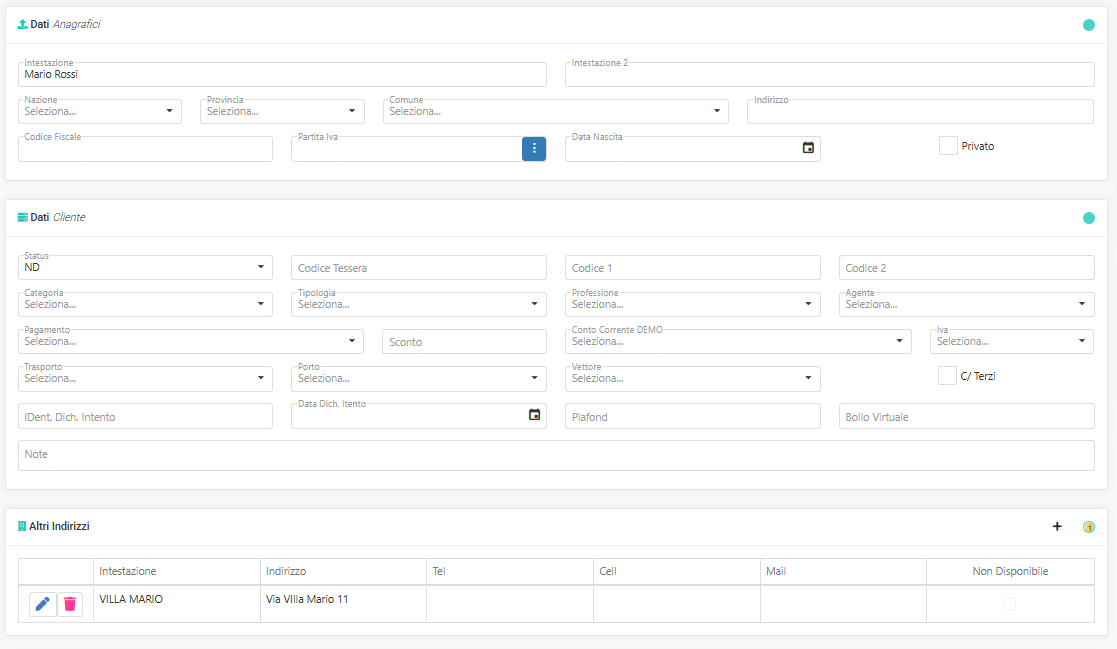Add new address with plus icon
This screenshot has width=1117, height=649.
pyautogui.click(x=1057, y=526)
